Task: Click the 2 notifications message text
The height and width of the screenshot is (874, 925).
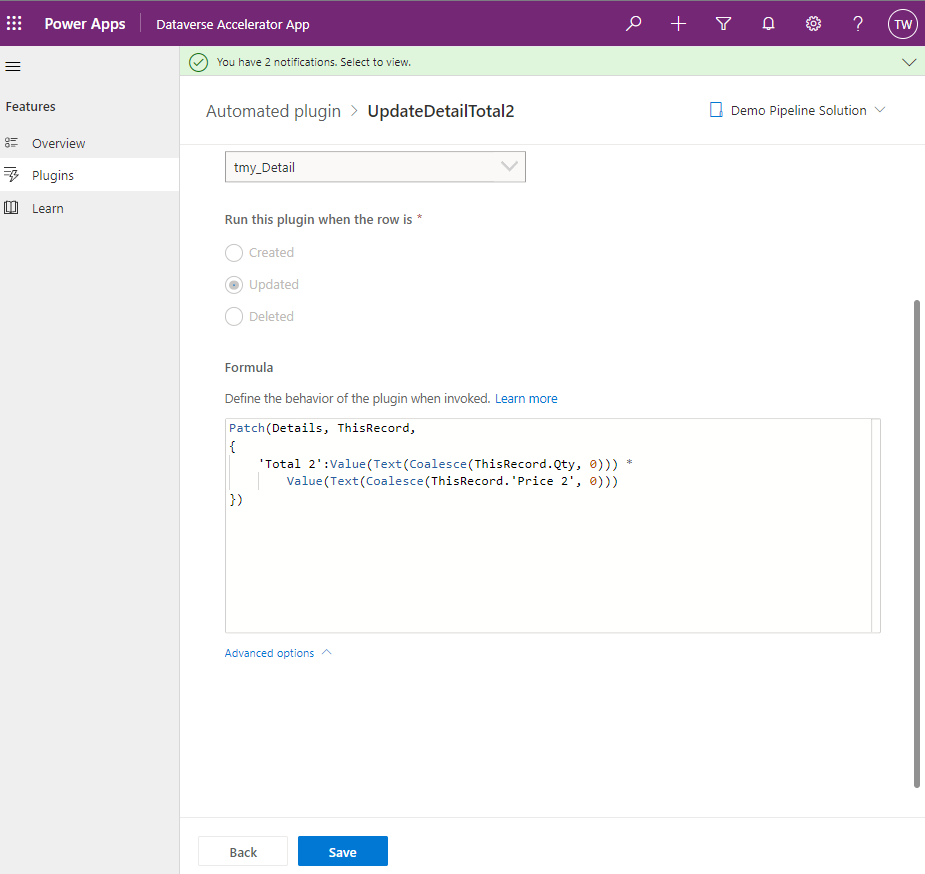Action: point(314,62)
